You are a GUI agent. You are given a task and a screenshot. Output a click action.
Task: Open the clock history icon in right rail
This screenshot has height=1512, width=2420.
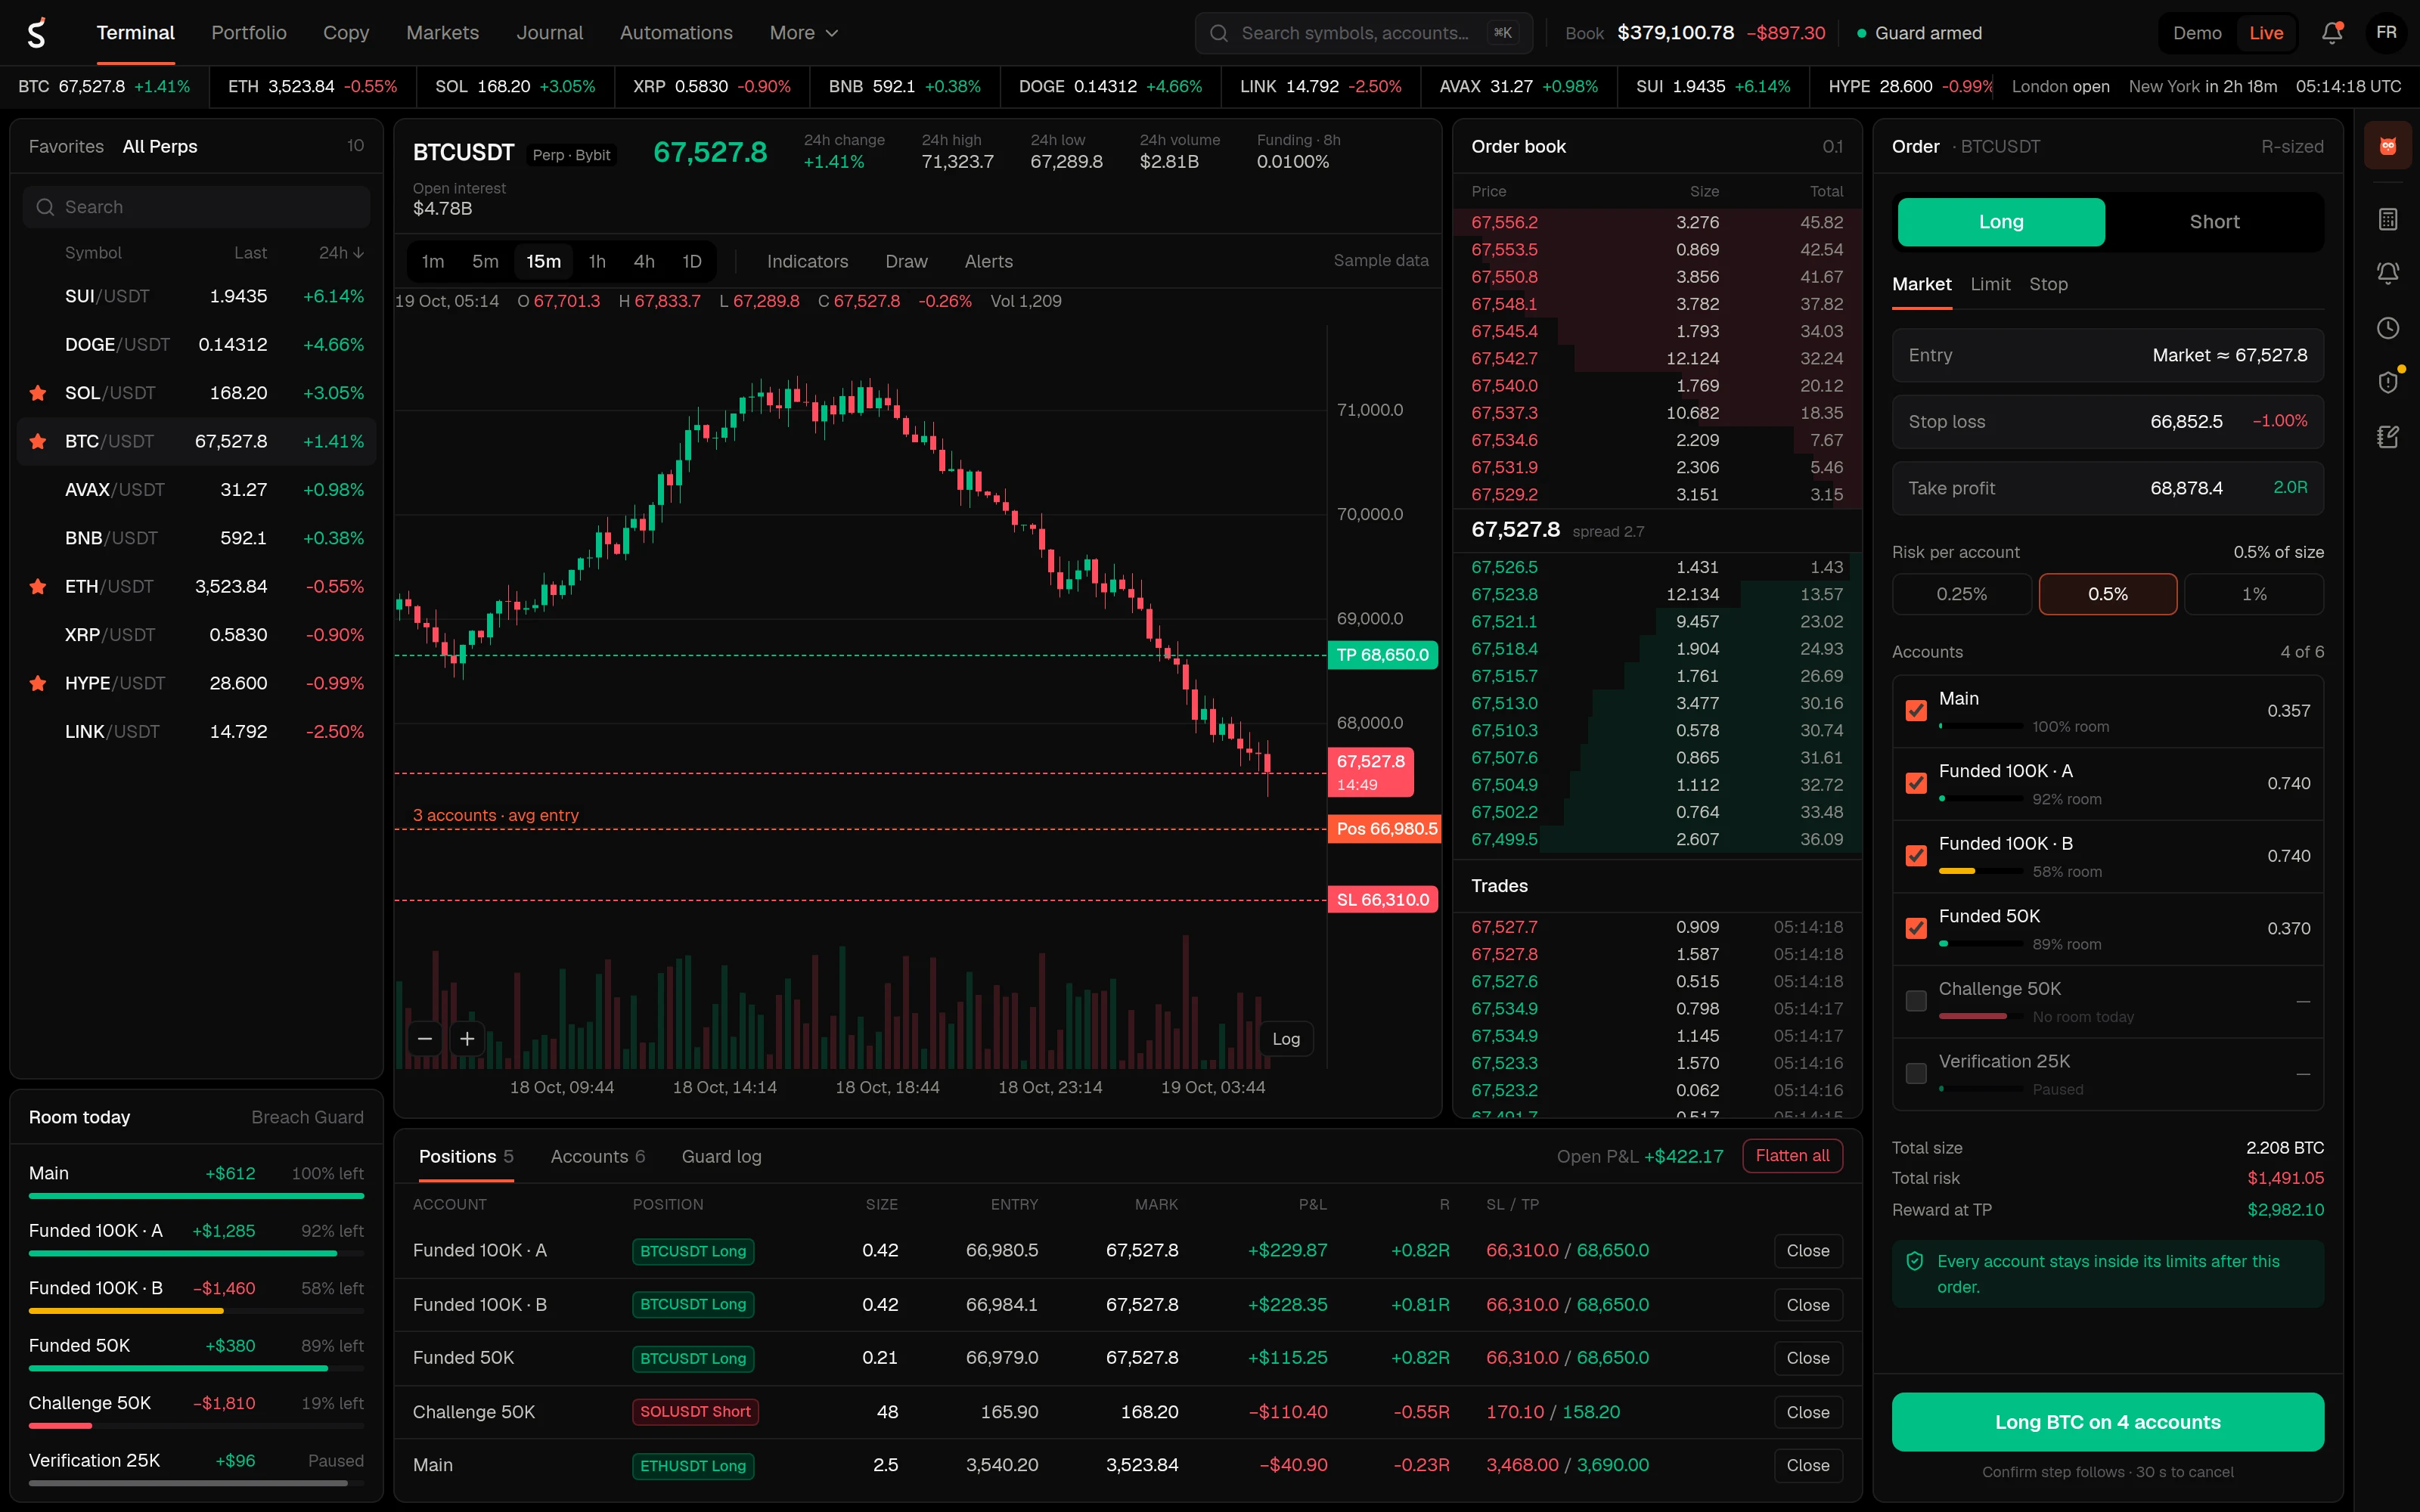2387,328
